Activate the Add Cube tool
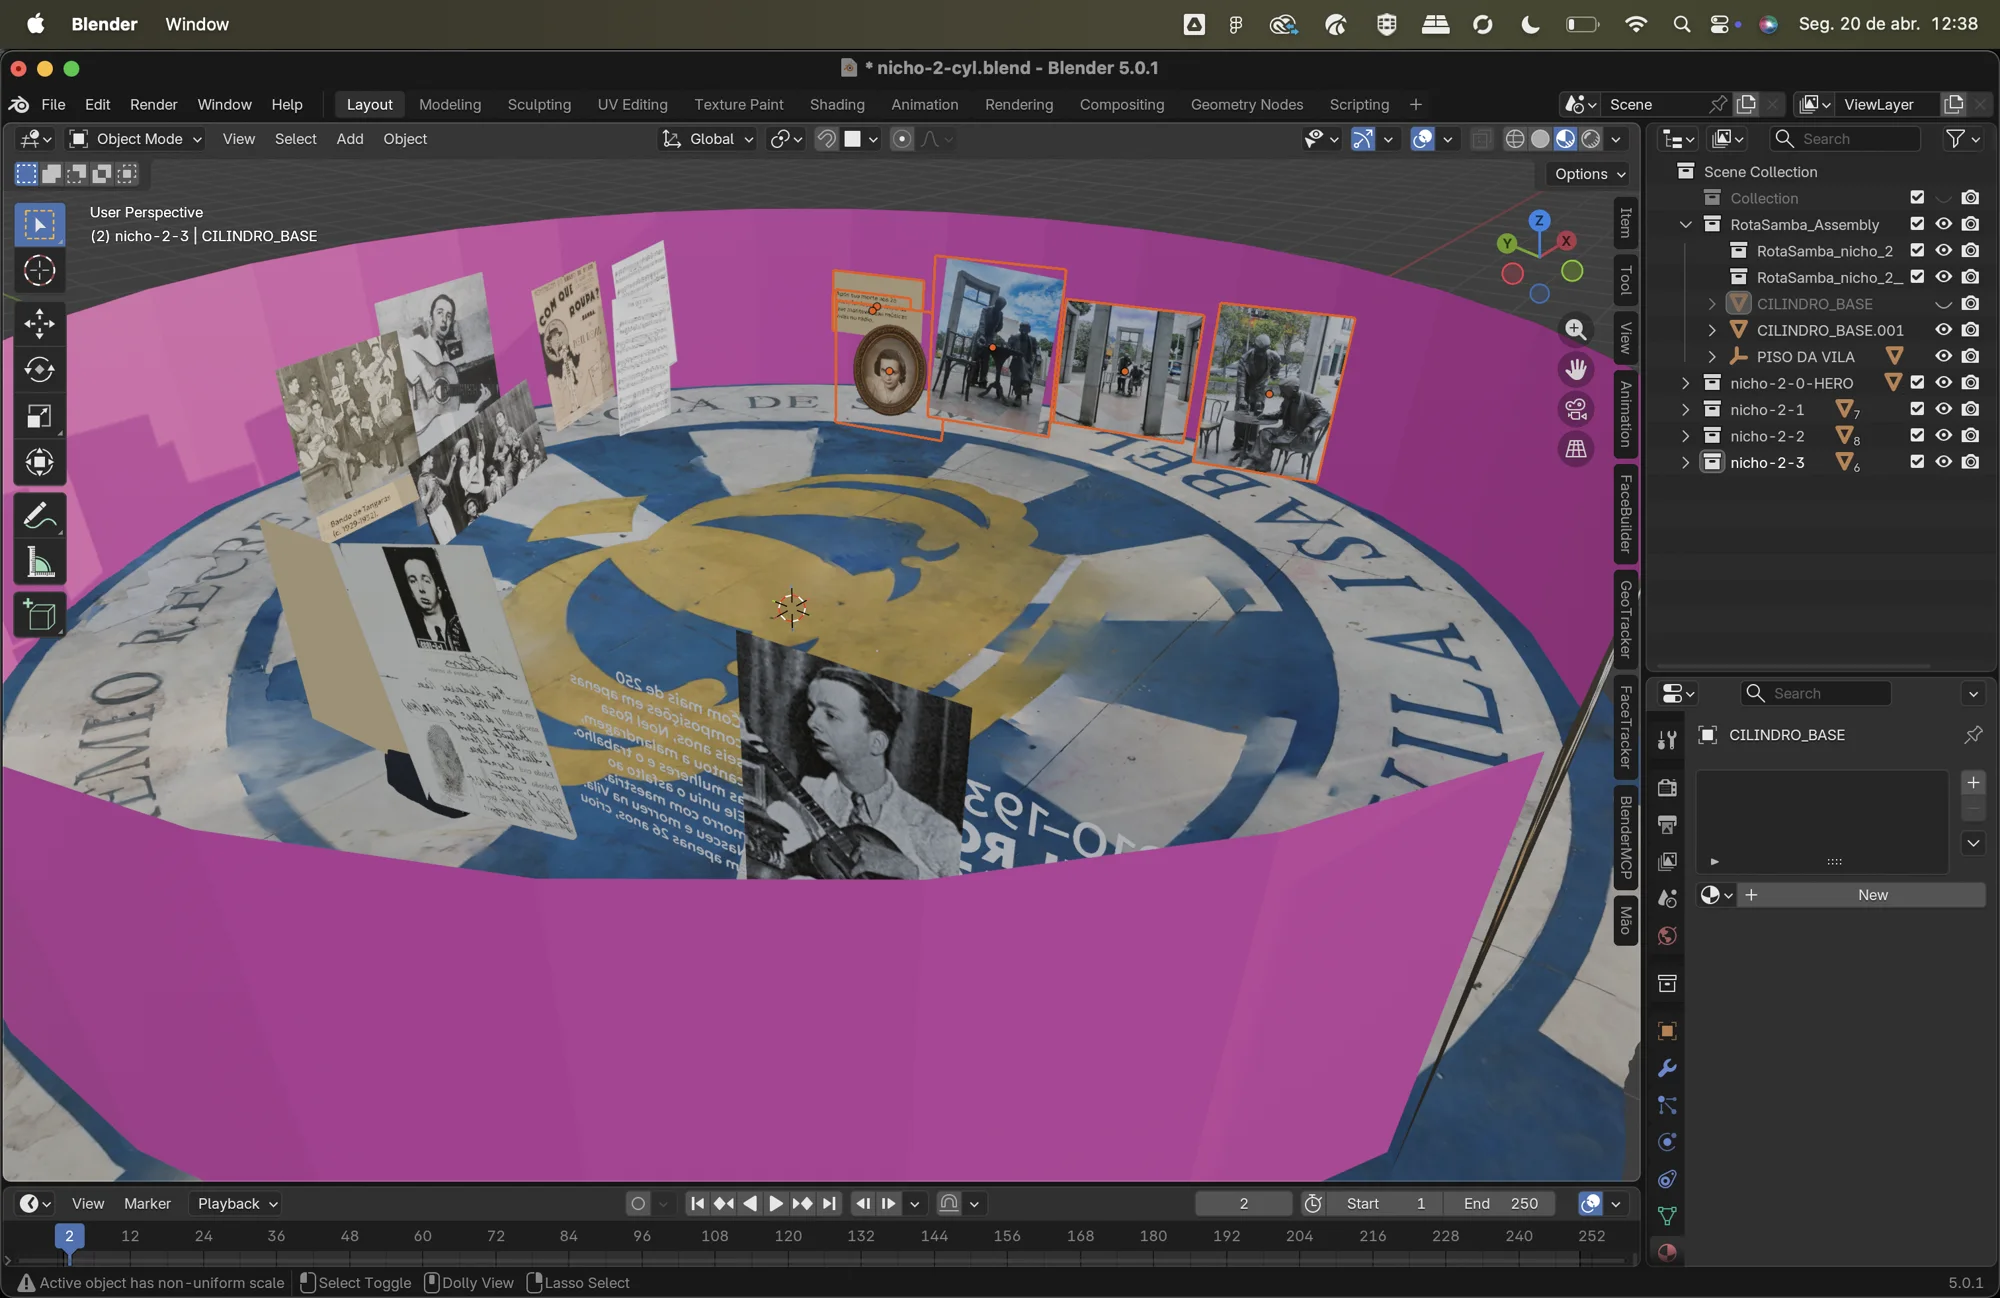The height and width of the screenshot is (1298, 2000). 40,615
